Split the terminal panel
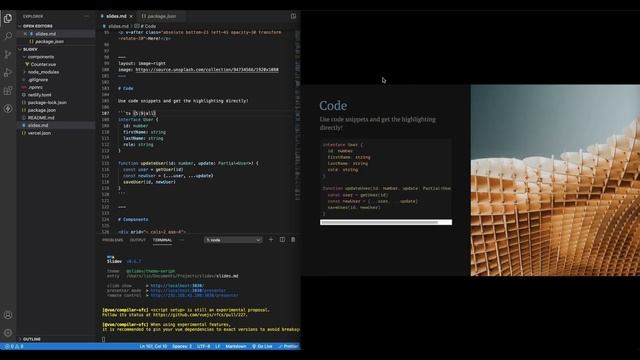The width and height of the screenshot is (640, 360). click(x=282, y=240)
